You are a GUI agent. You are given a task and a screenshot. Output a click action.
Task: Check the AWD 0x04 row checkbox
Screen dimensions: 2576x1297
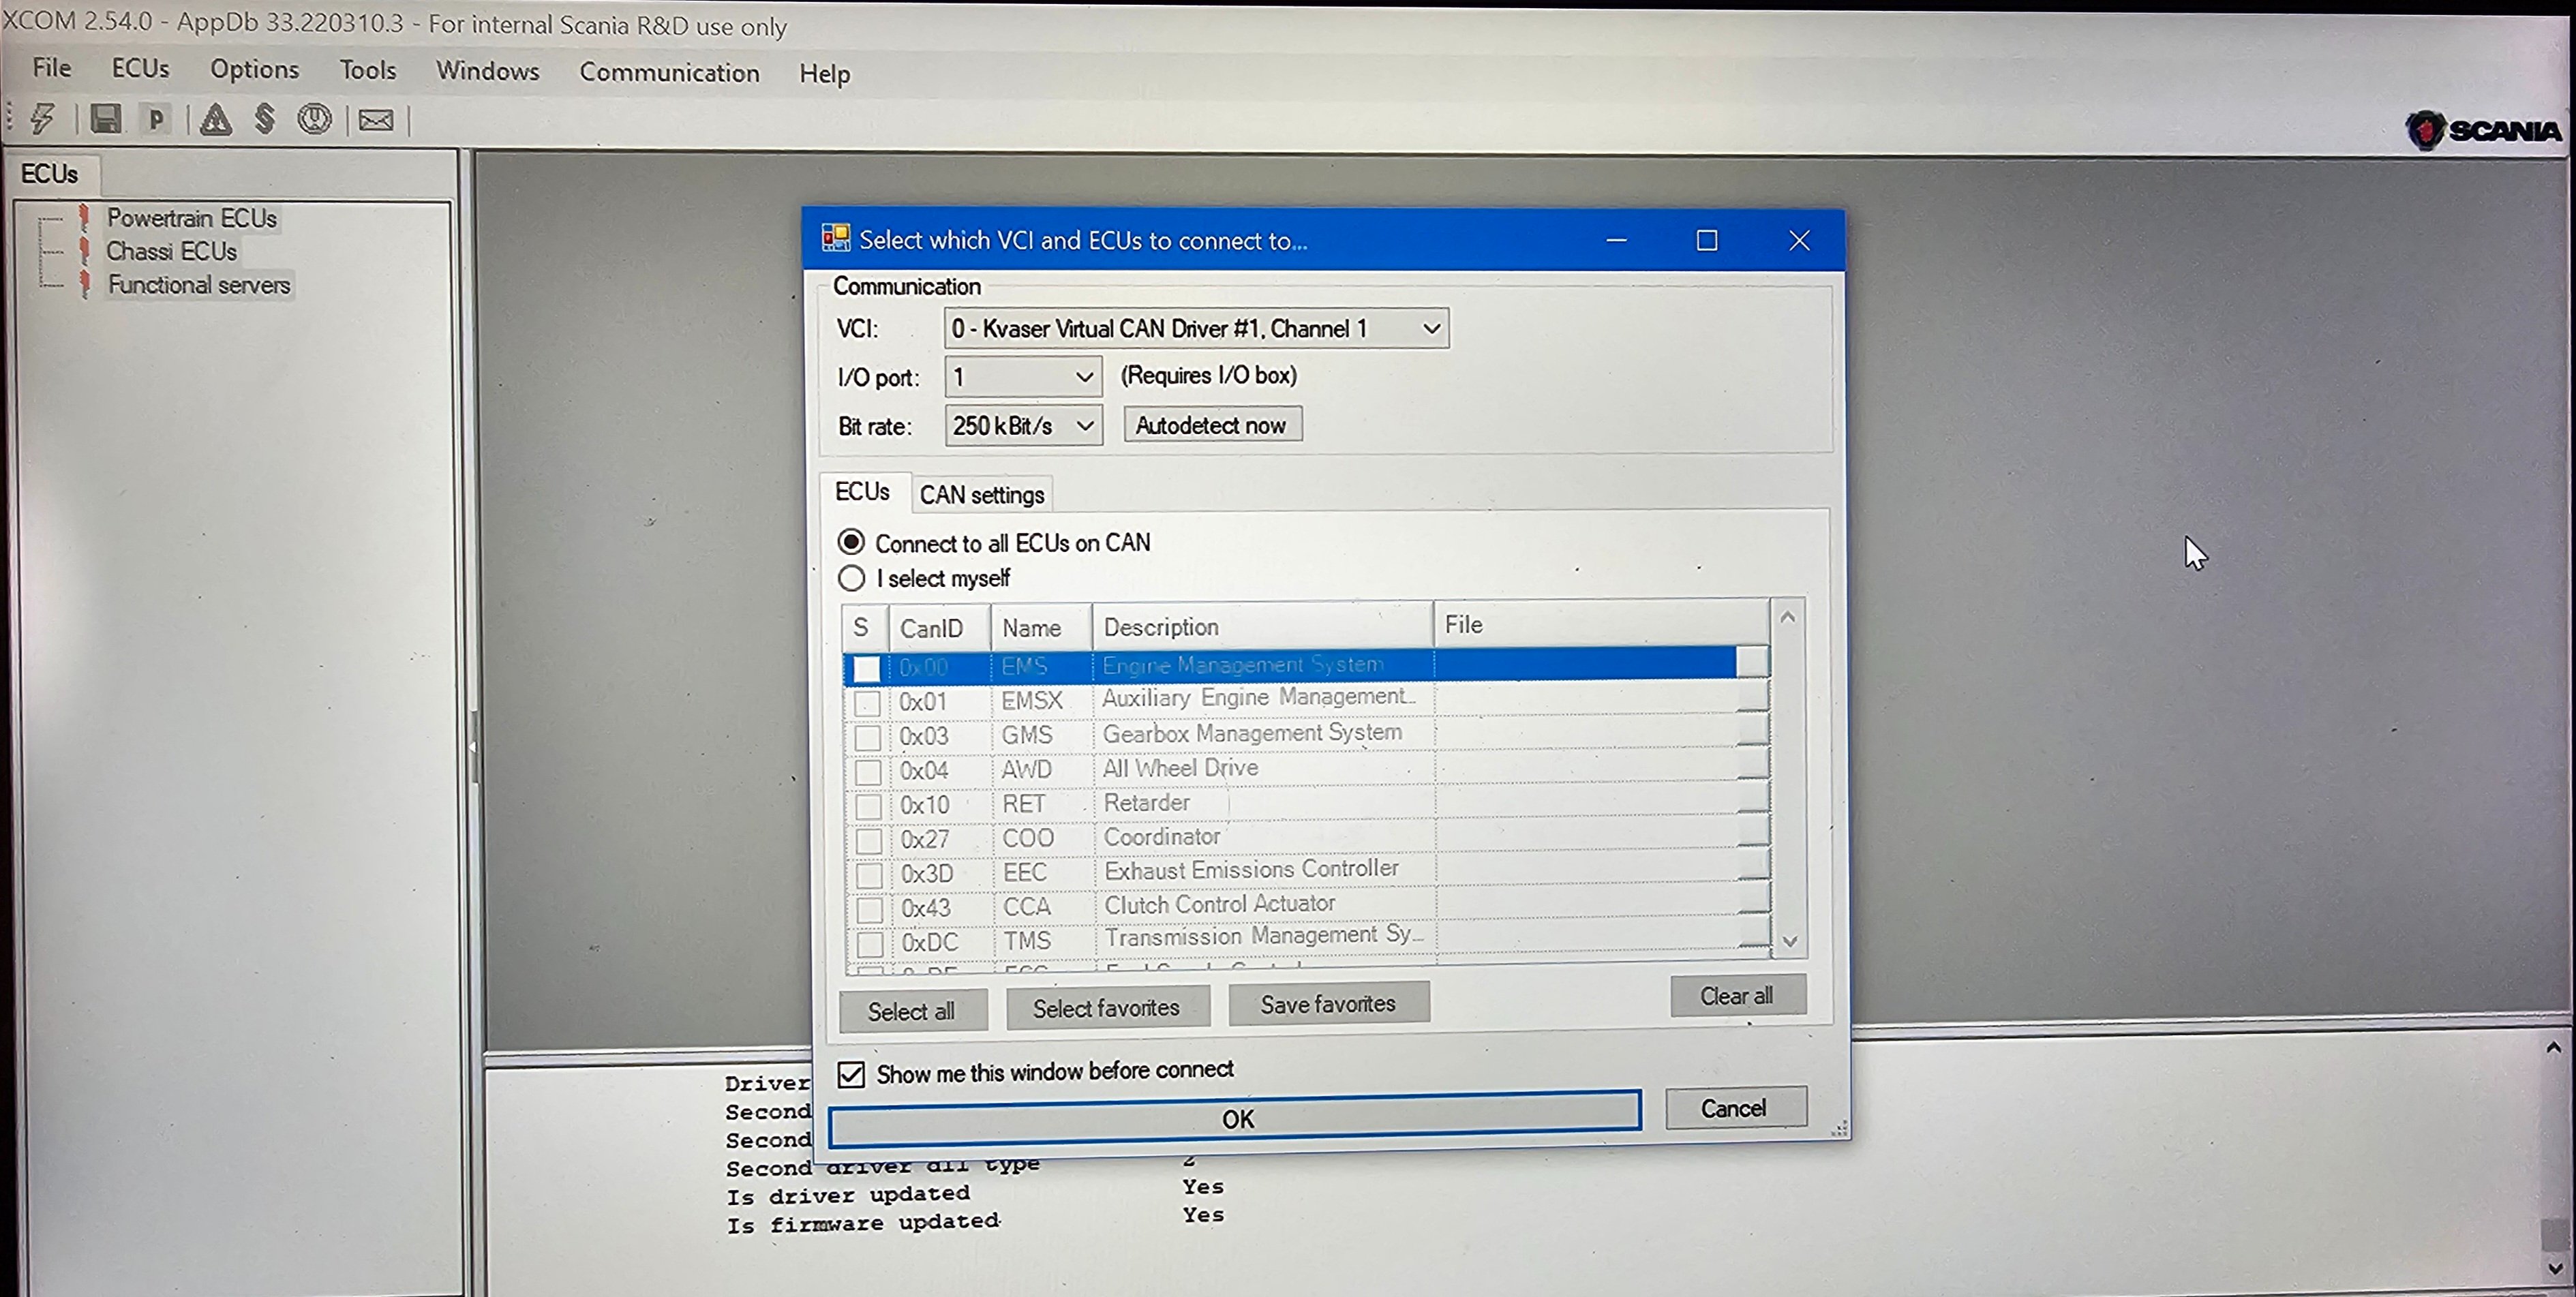click(x=868, y=771)
